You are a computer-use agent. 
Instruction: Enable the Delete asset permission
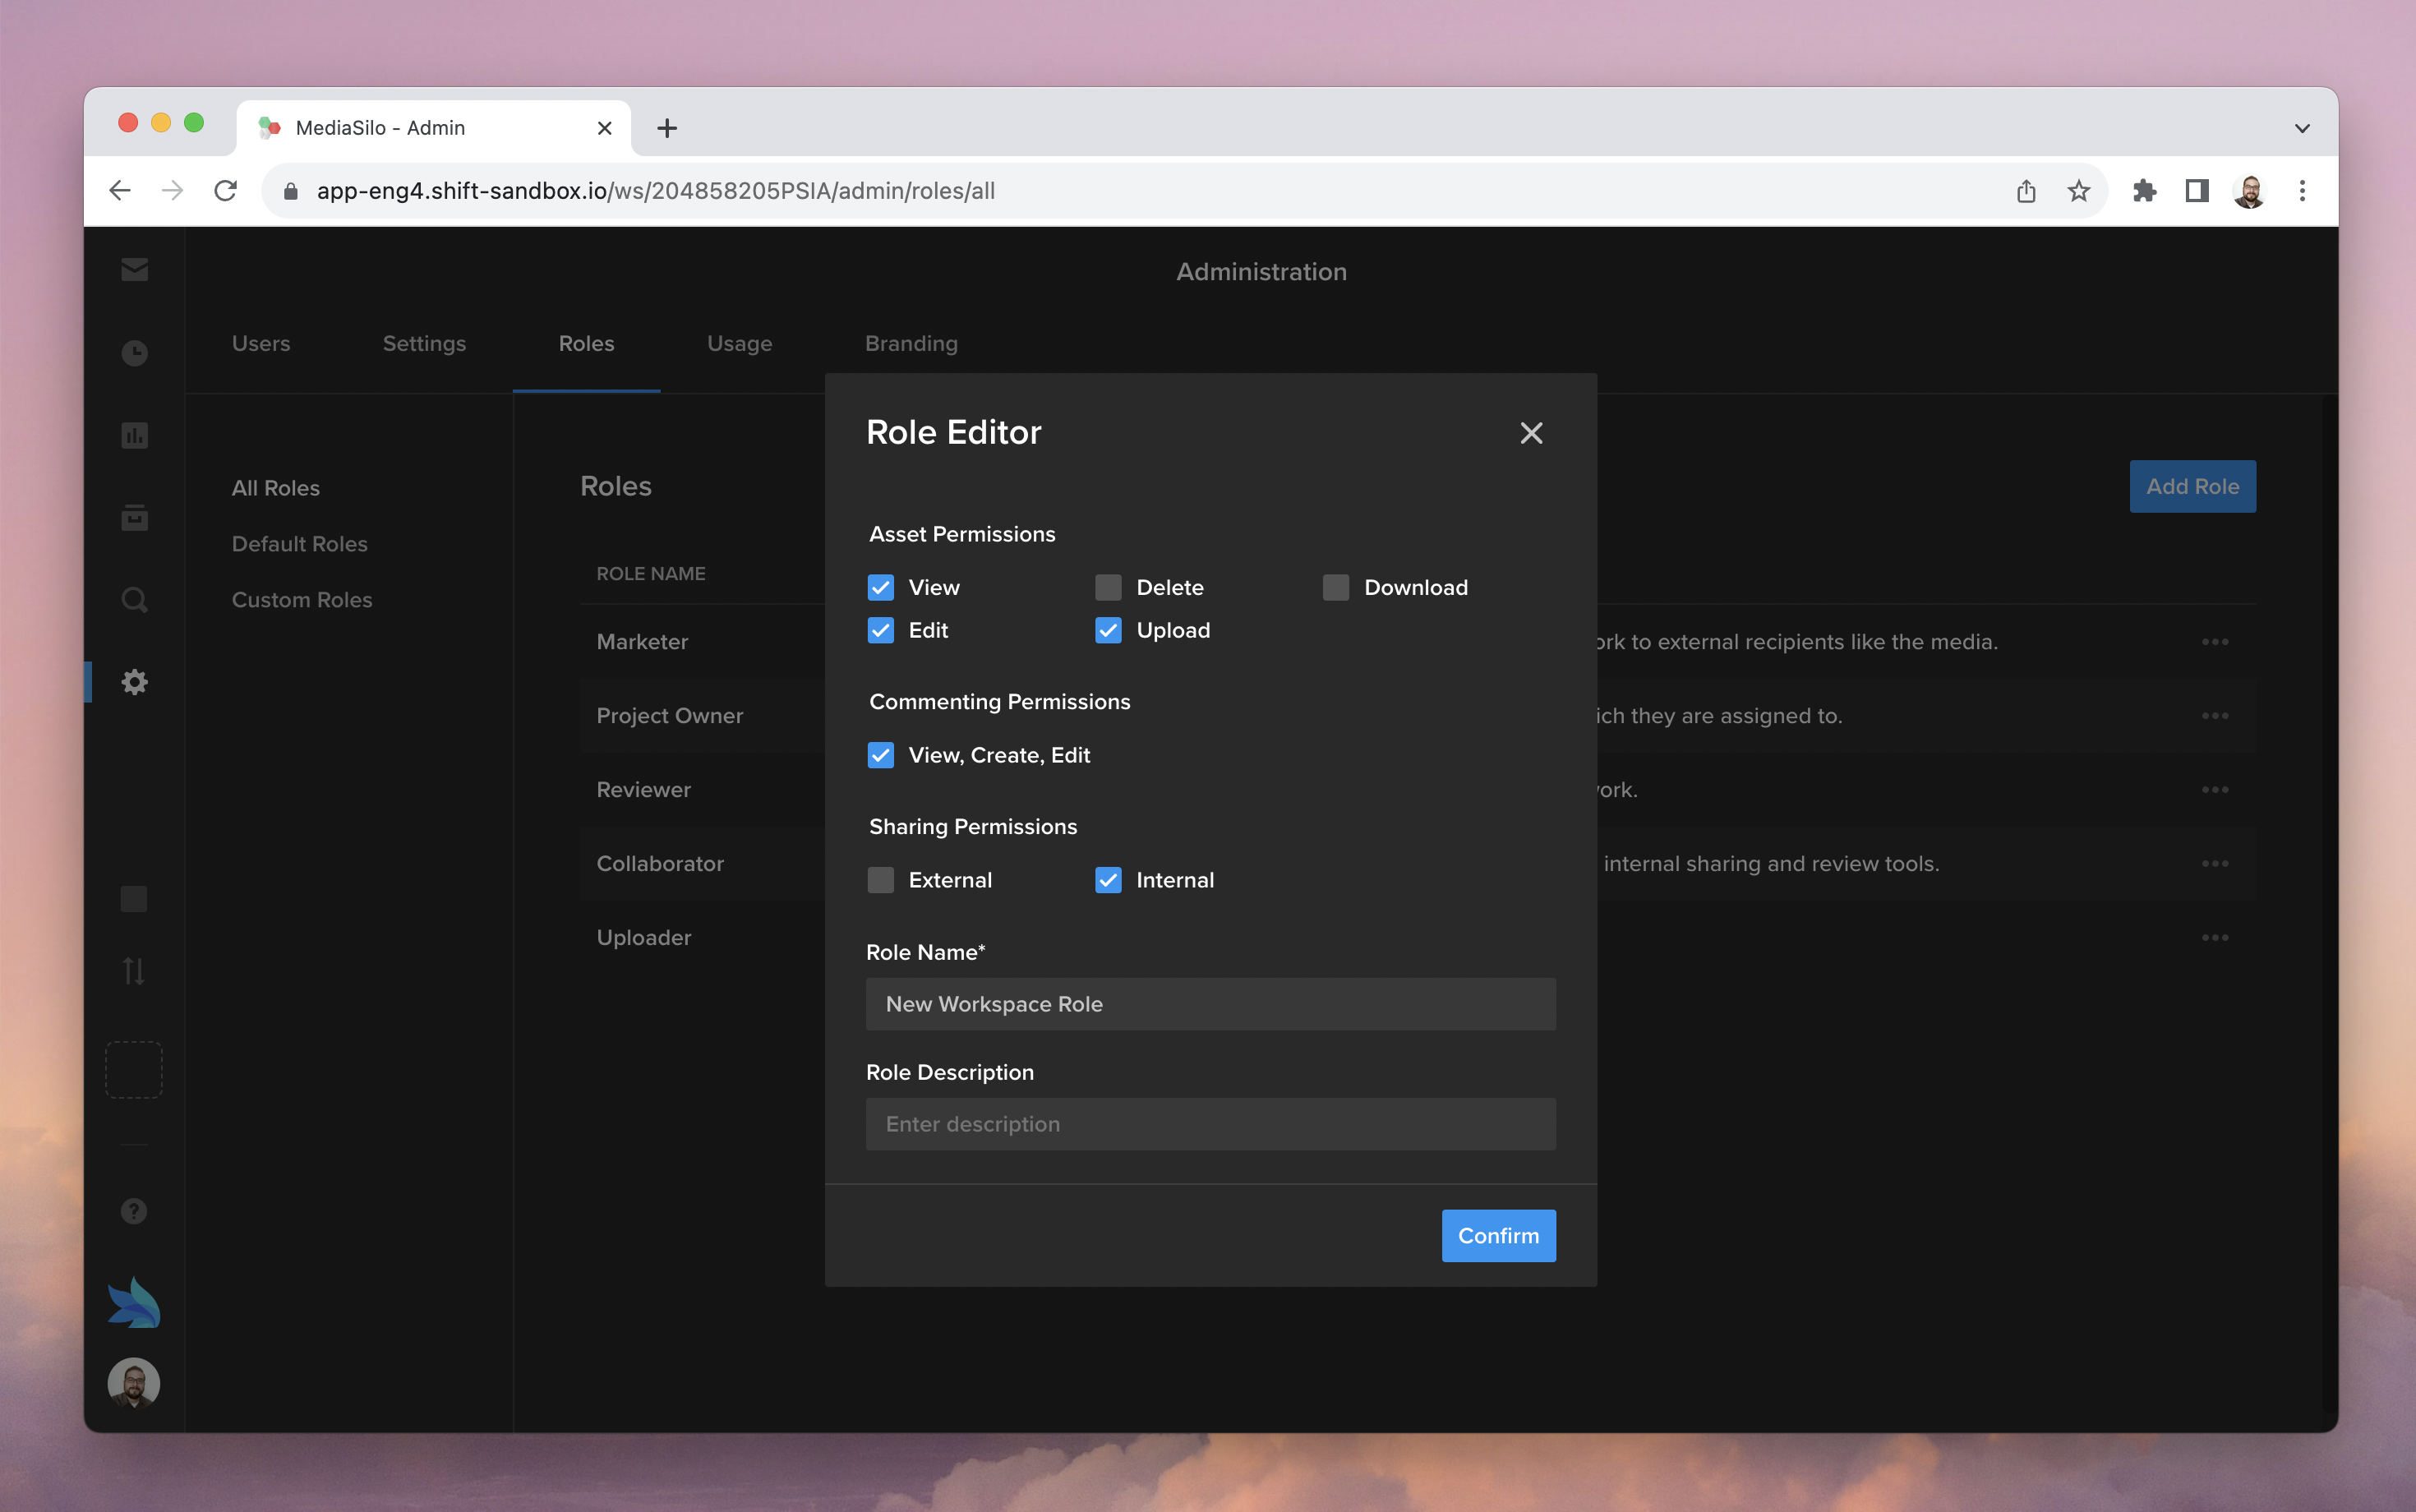pos(1108,587)
